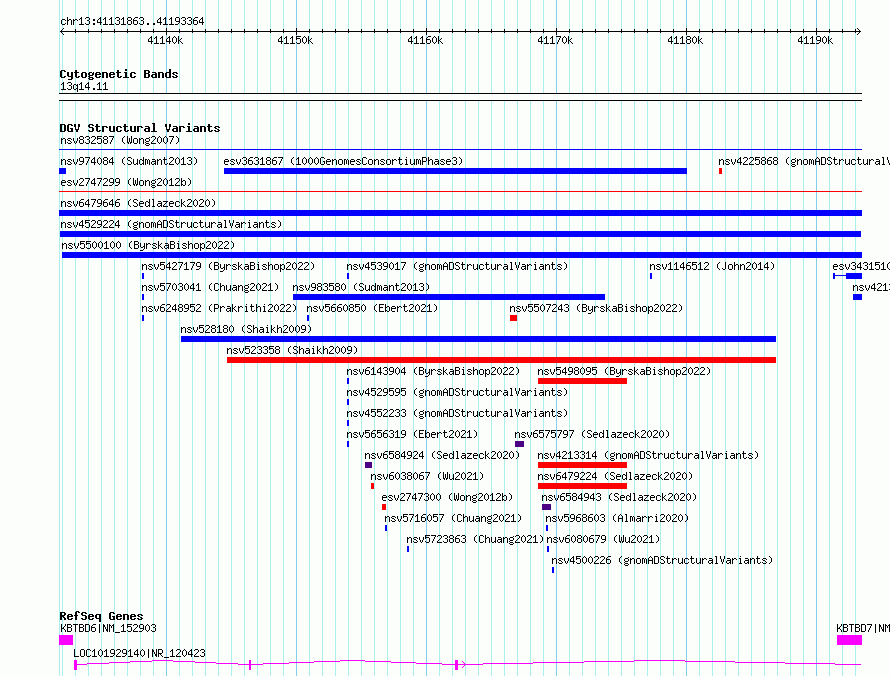Viewport: 890px width, 676px height.
Task: Click the nsv5498095 red bar
Action: pyautogui.click(x=582, y=381)
